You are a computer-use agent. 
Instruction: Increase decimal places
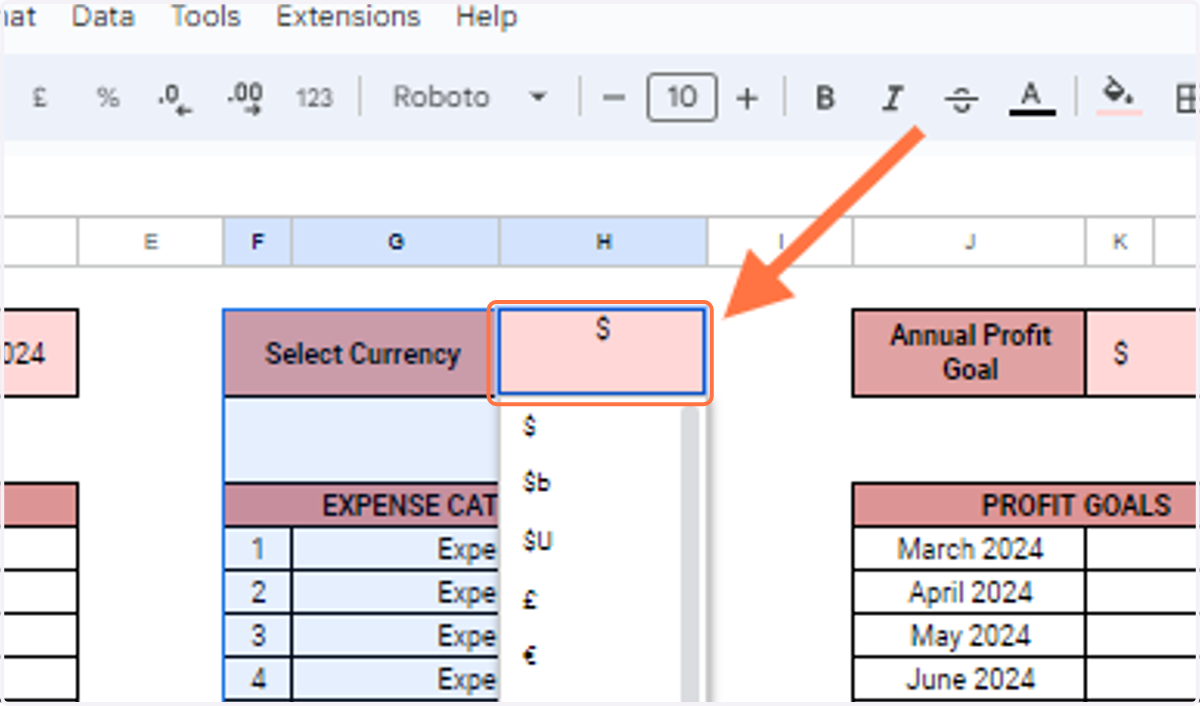(245, 98)
